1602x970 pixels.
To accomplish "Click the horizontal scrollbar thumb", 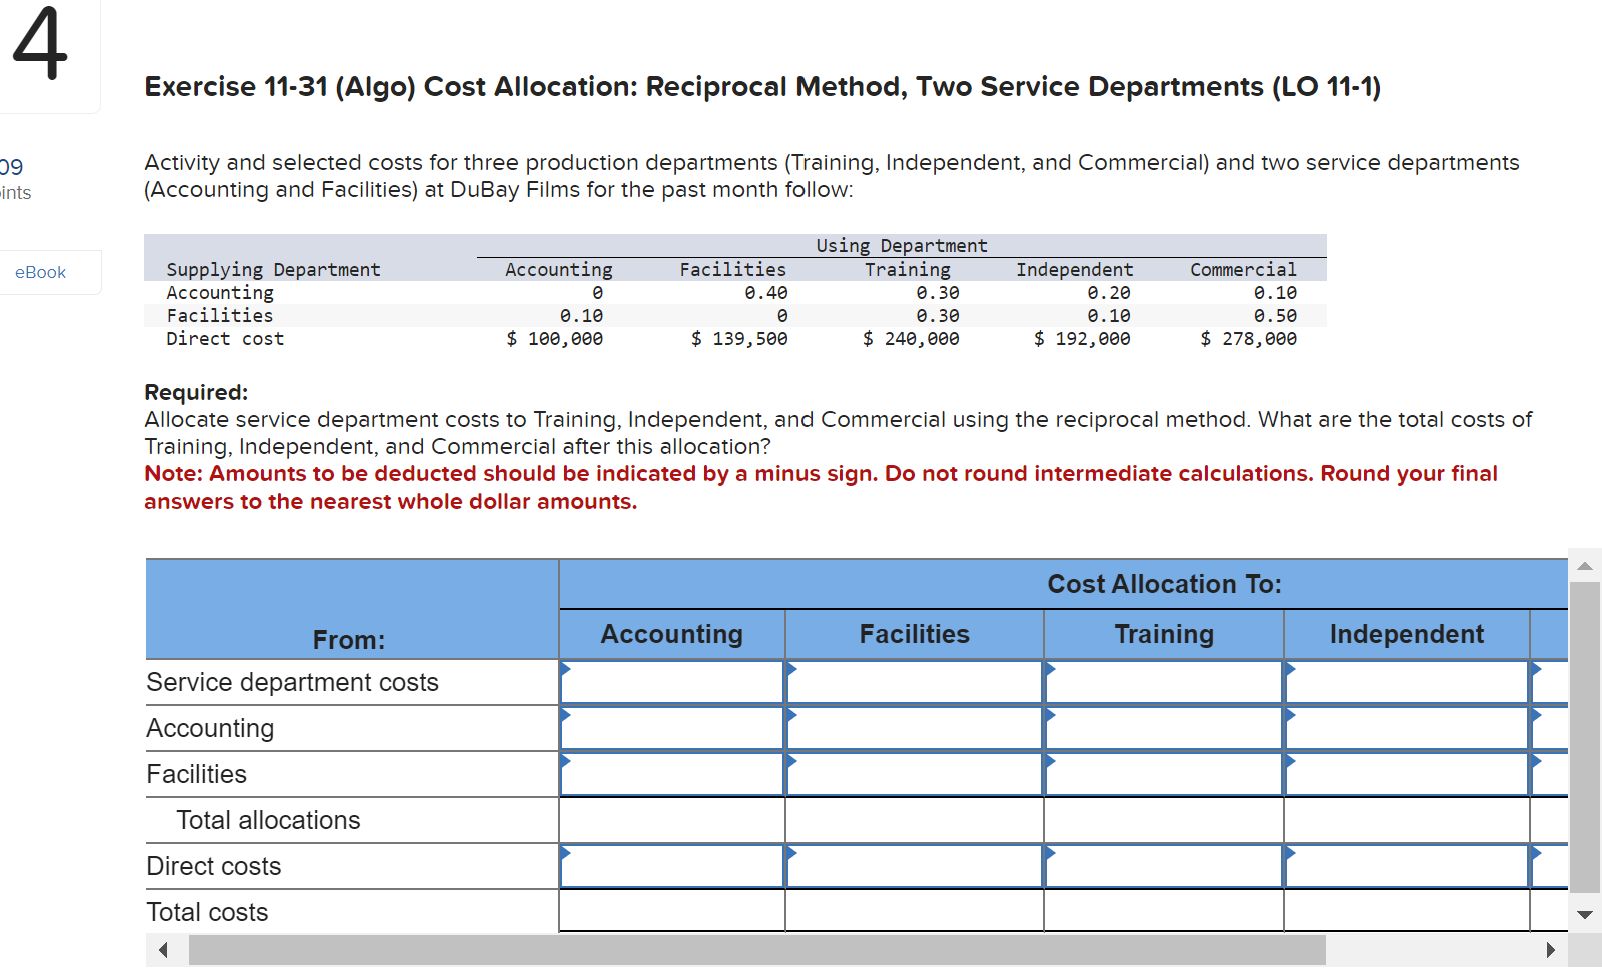I will [757, 950].
